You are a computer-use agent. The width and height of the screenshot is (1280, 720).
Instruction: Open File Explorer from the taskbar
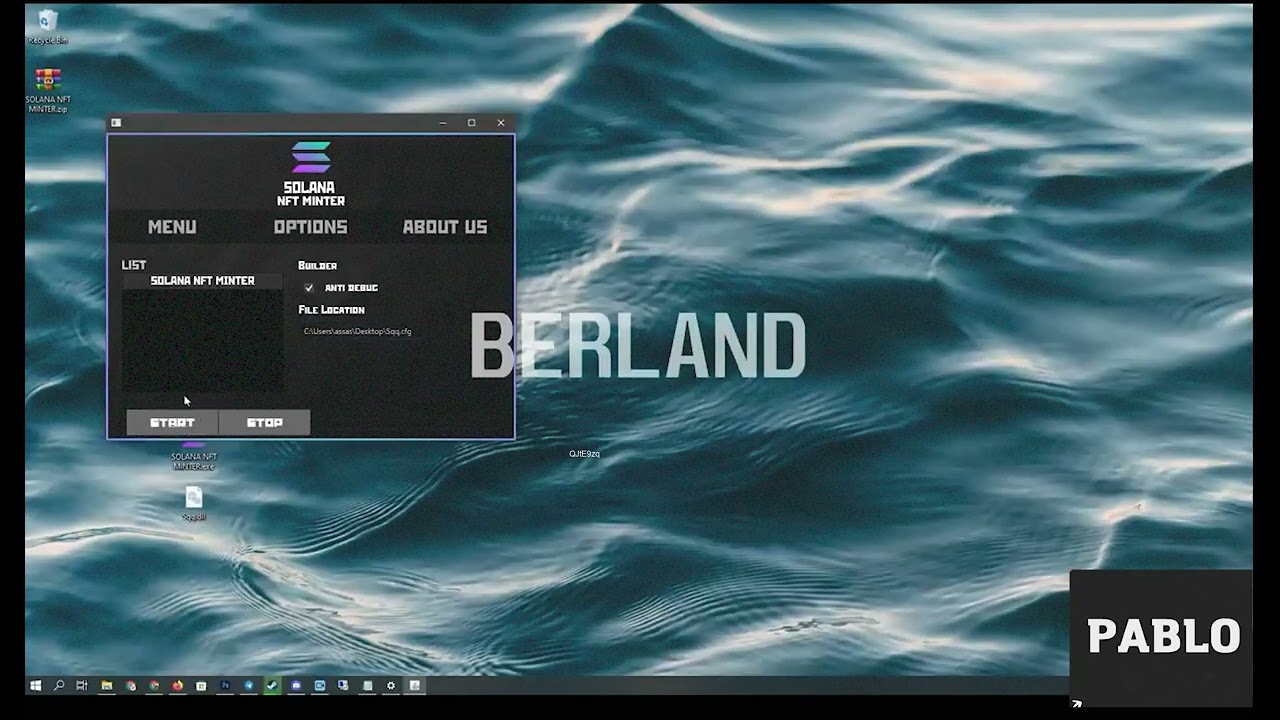[106, 686]
